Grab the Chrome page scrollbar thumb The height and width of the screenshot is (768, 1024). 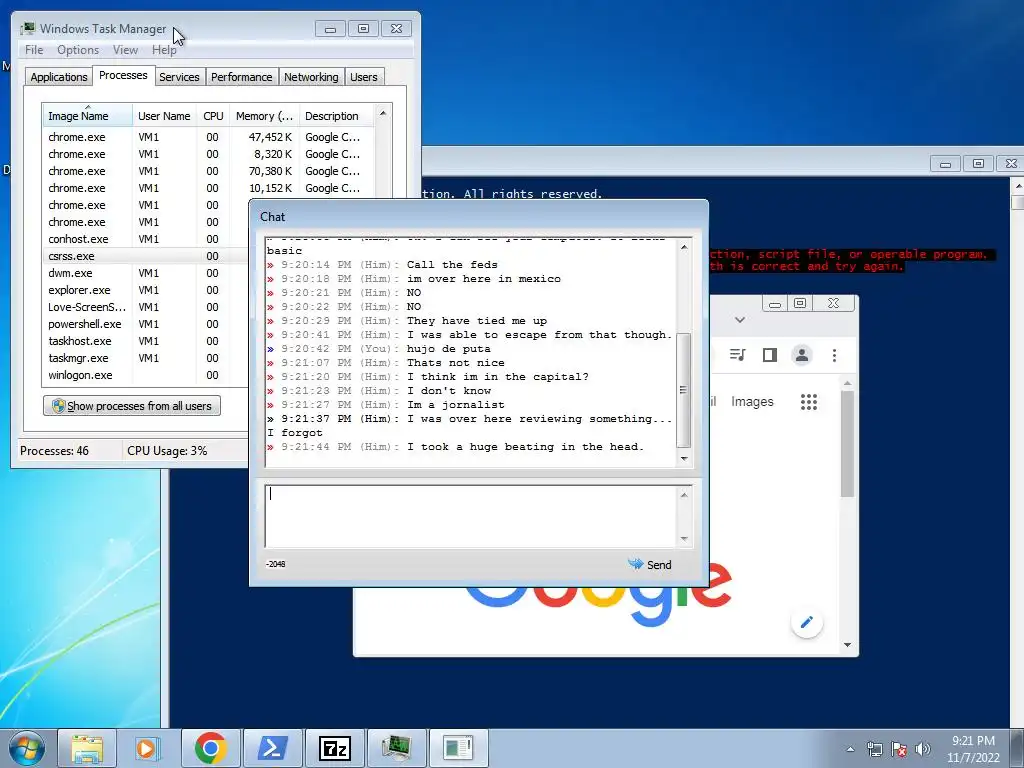(847, 444)
